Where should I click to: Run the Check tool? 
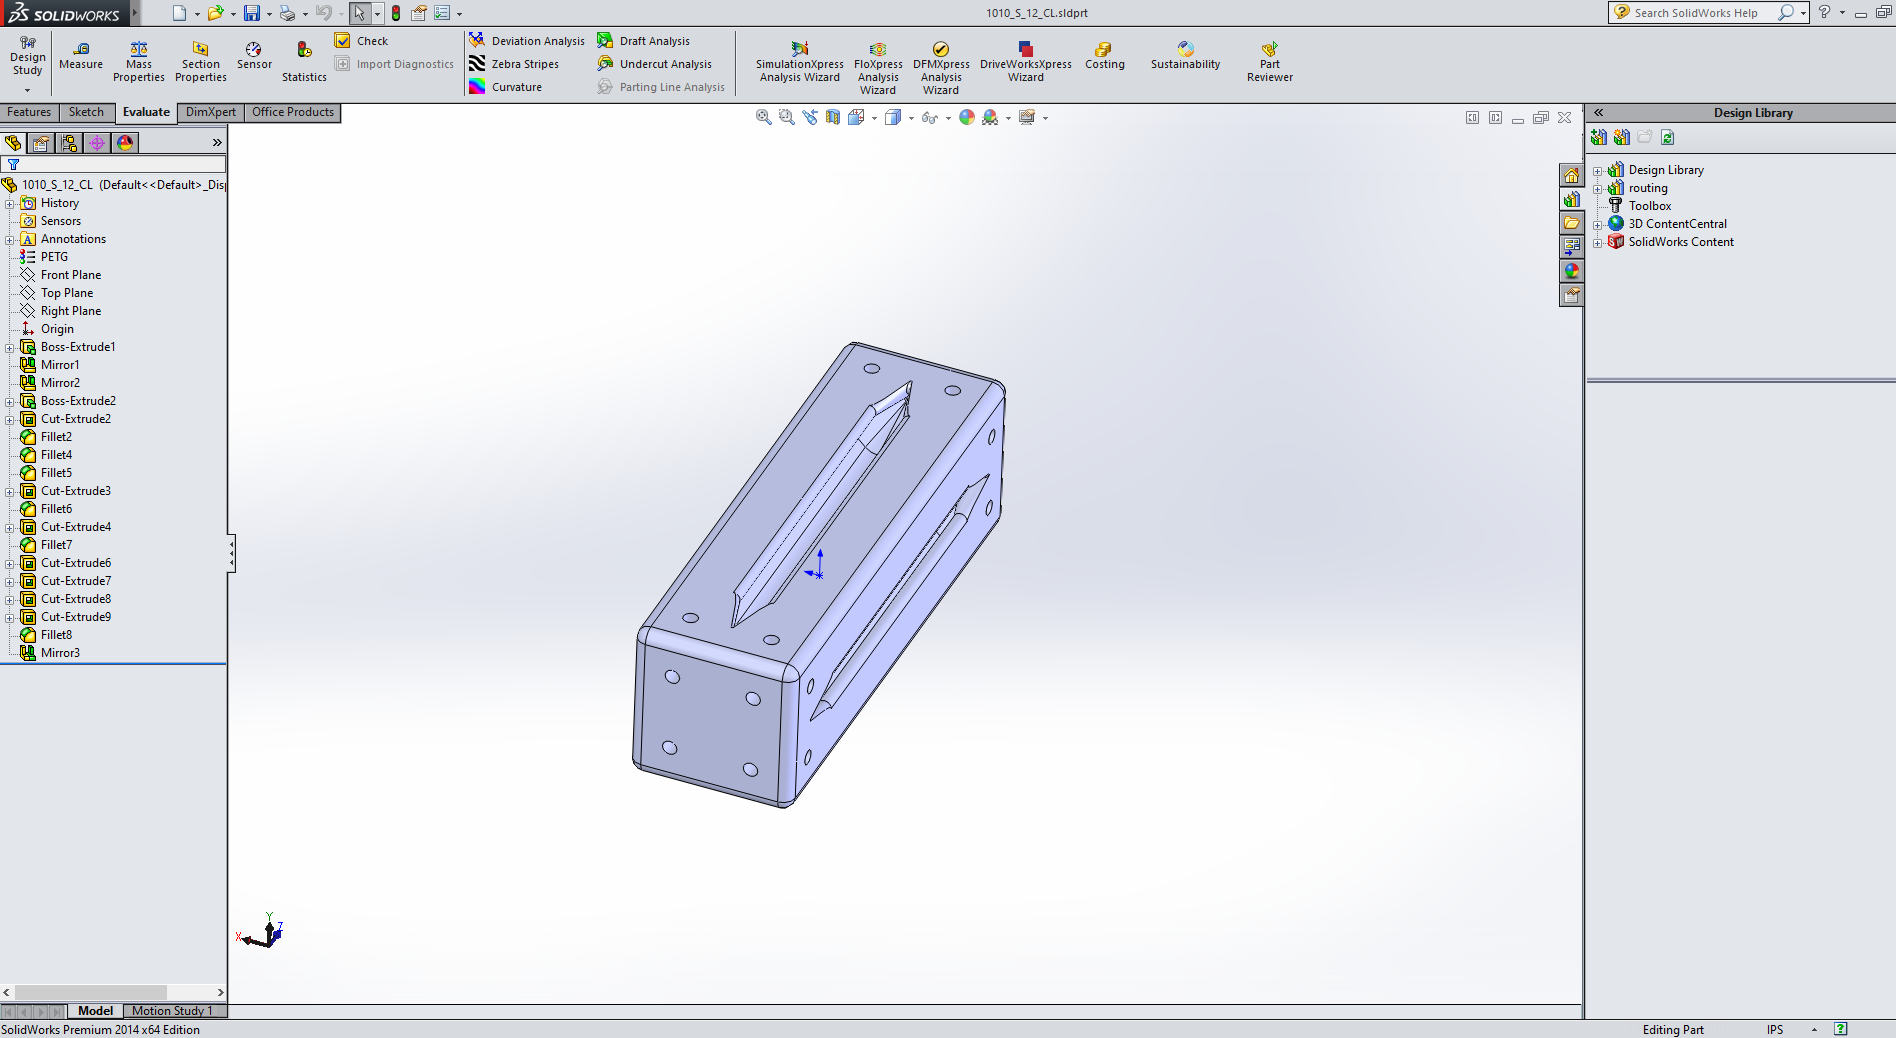(x=362, y=41)
